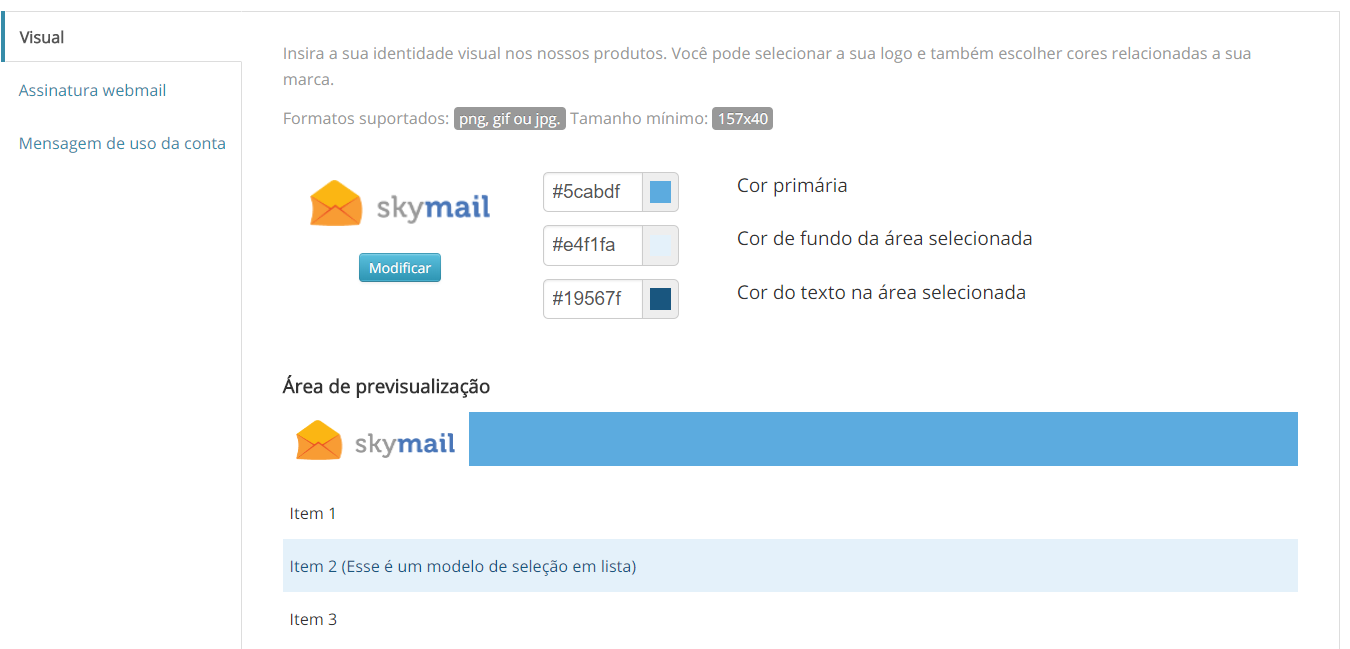Open the dark blue text color swatch
The image size is (1350, 649).
coord(660,299)
